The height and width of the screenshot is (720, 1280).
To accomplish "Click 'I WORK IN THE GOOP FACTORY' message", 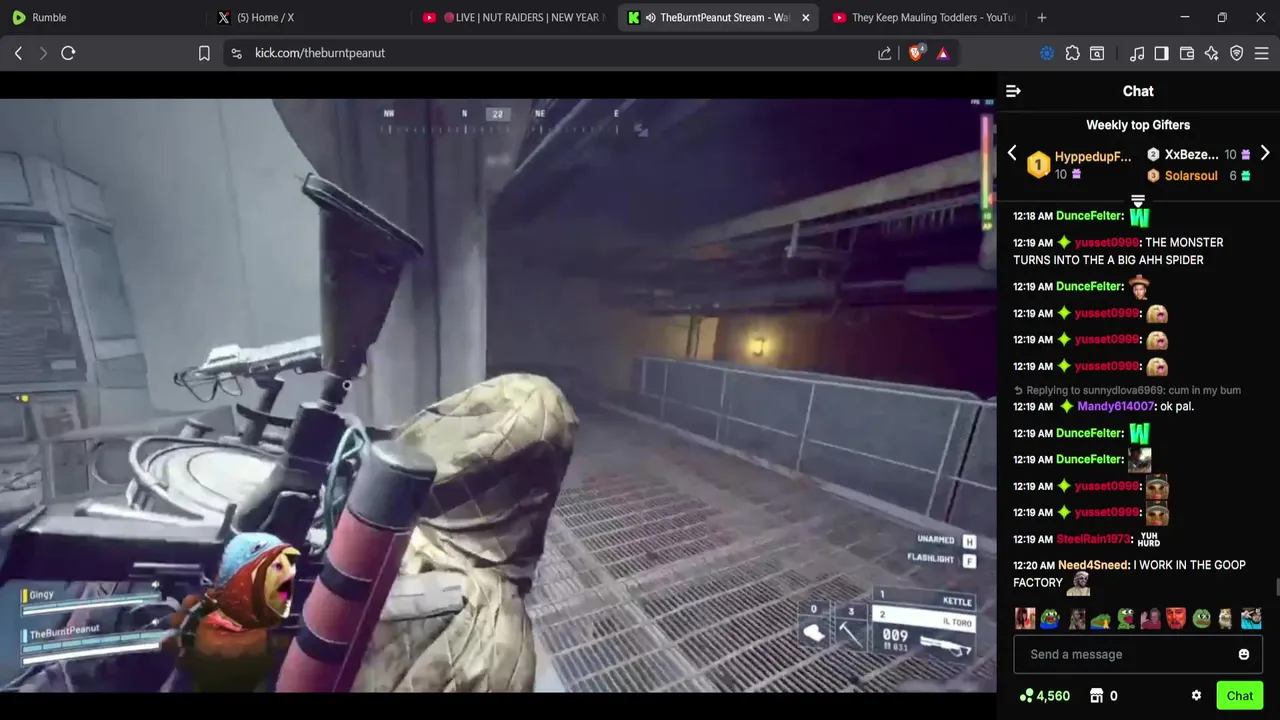I will point(1129,574).
